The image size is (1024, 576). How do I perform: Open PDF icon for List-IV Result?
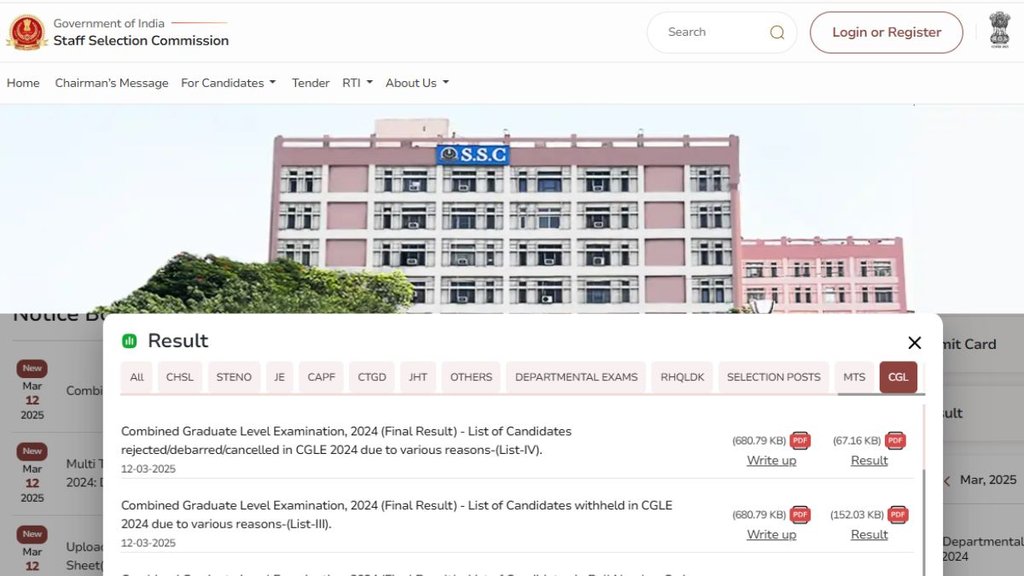coord(895,441)
